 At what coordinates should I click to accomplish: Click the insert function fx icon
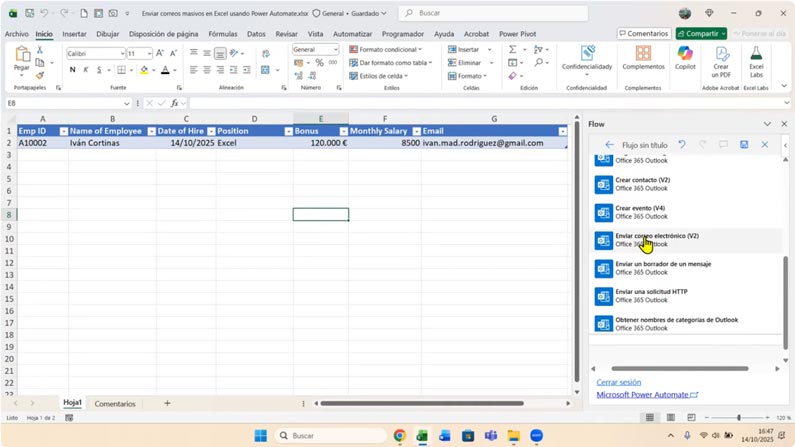coord(174,103)
